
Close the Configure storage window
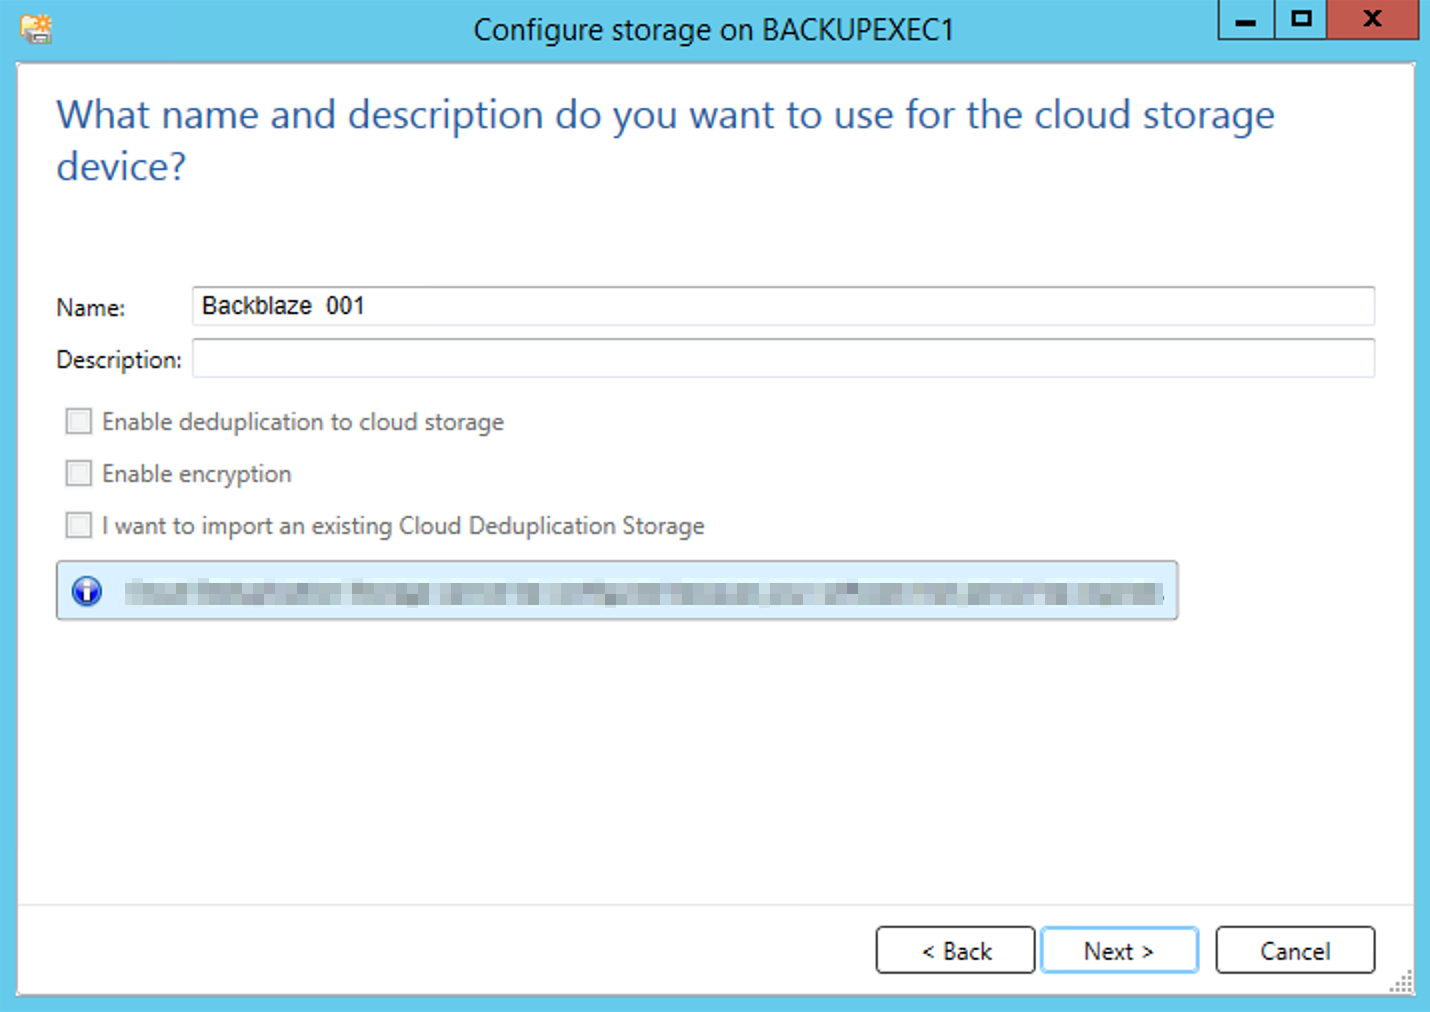1373,19
